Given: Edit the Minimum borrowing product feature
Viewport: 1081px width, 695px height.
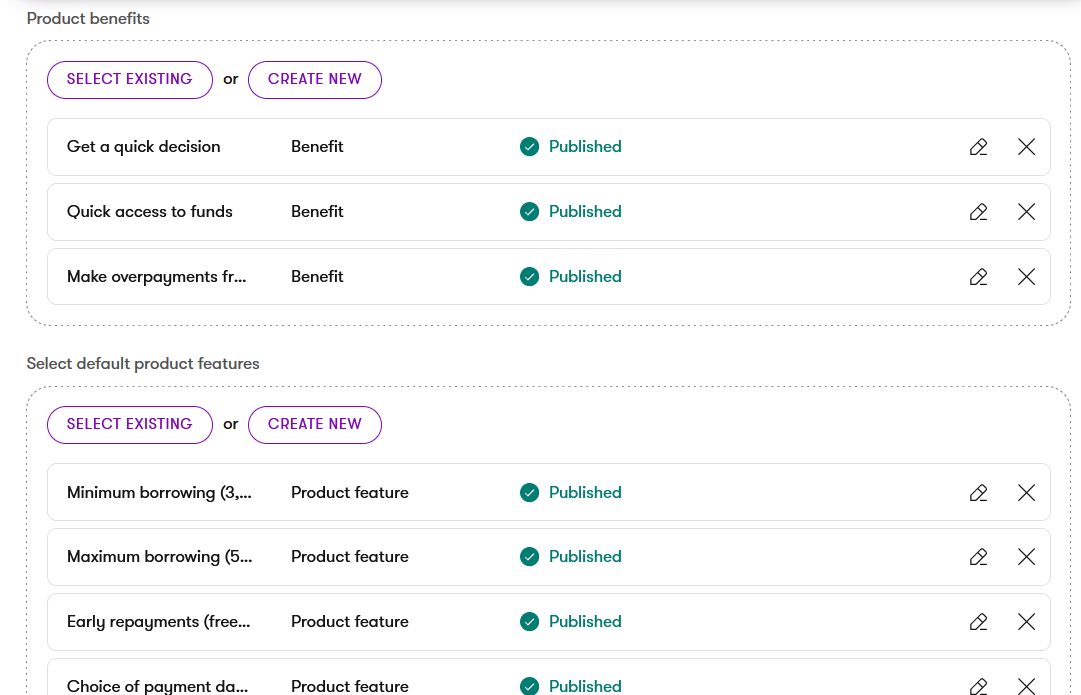Looking at the screenshot, I should (x=978, y=492).
